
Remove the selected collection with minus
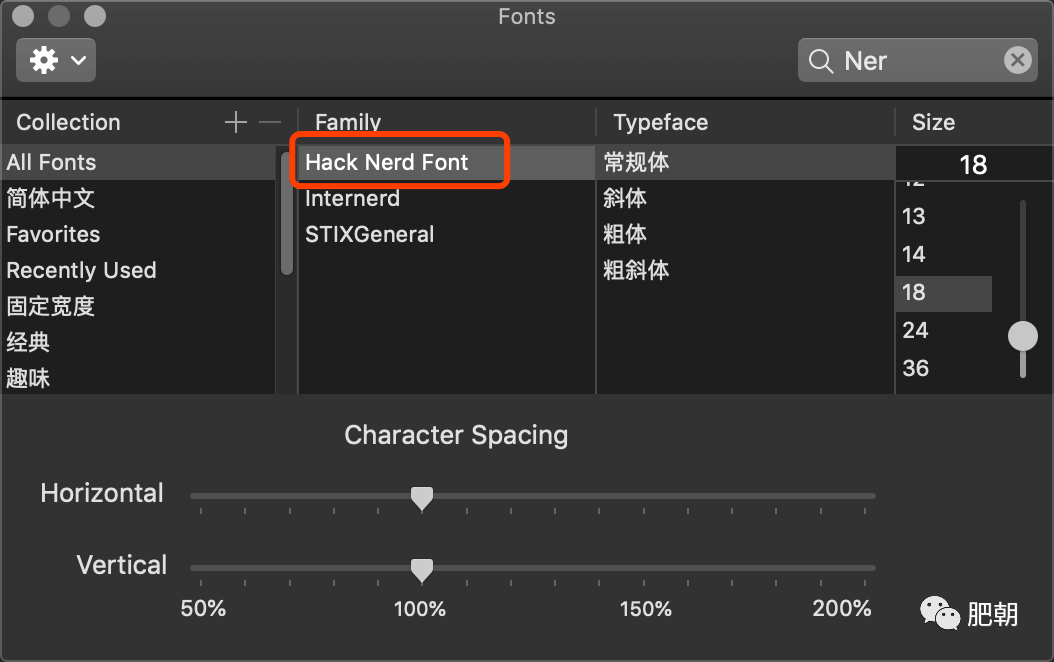270,122
